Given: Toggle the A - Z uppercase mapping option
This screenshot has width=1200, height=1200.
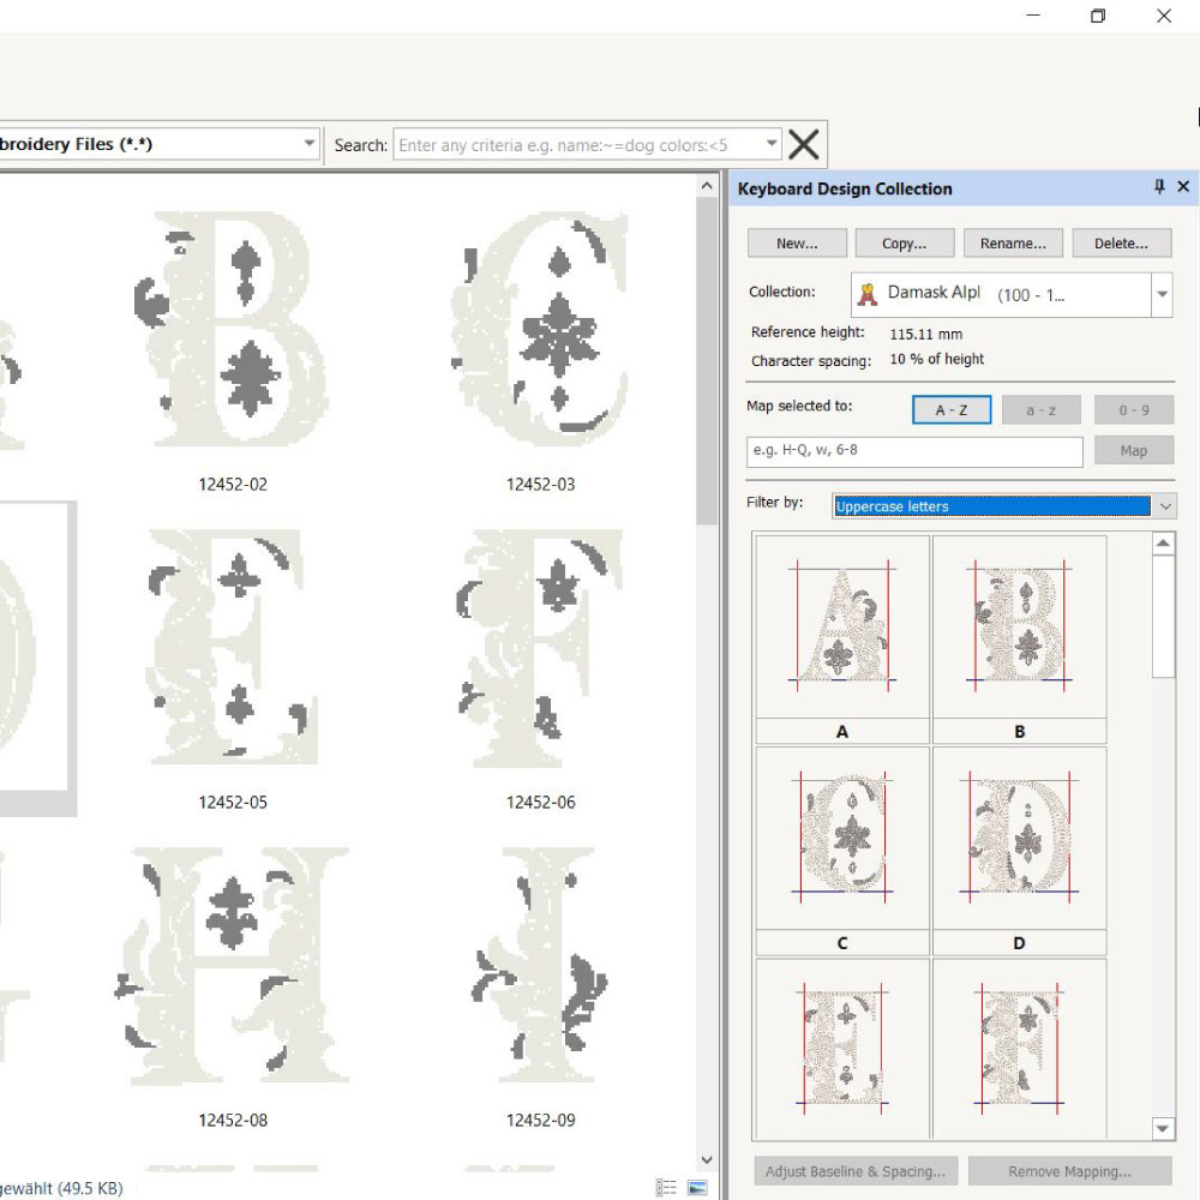Looking at the screenshot, I should pos(950,409).
